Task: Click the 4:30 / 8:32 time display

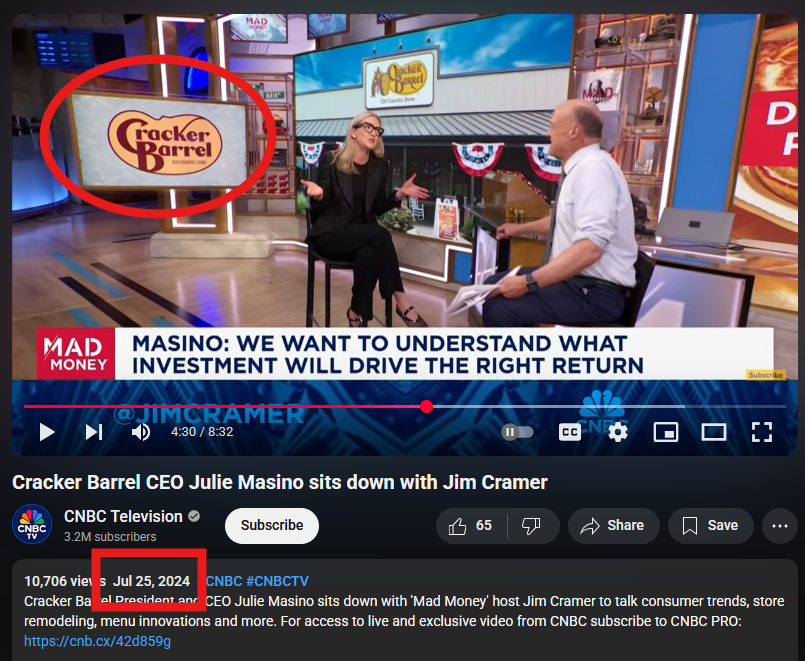Action: point(202,432)
